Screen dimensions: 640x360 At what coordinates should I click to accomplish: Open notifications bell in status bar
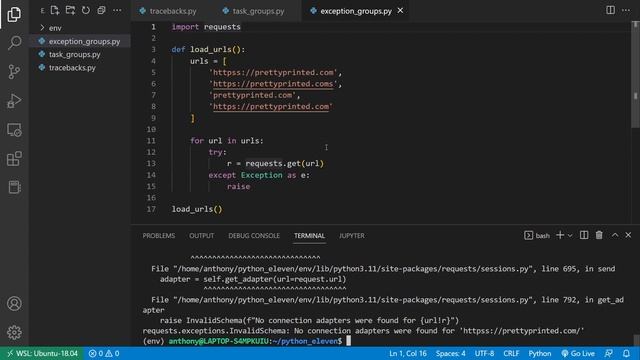click(x=627, y=353)
